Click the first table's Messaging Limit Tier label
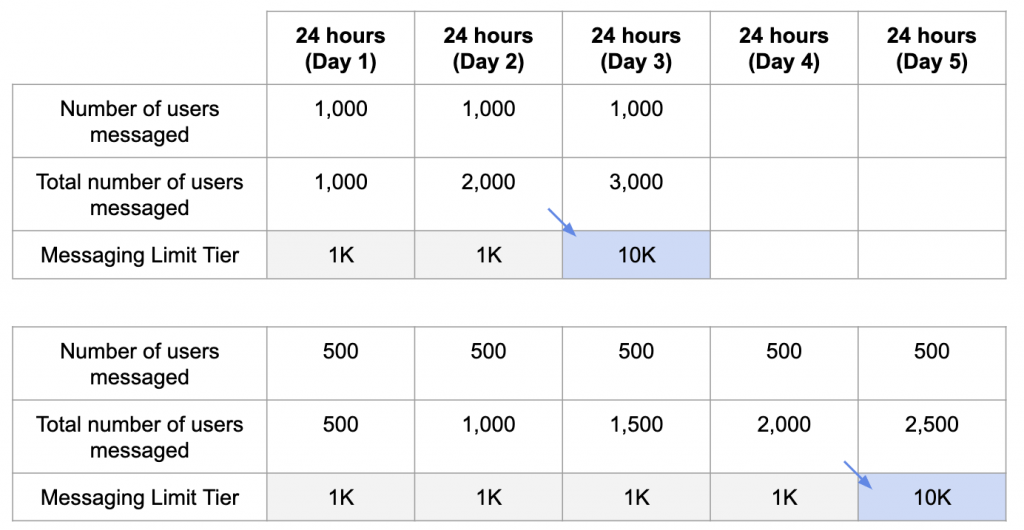Image resolution: width=1024 pixels, height=530 pixels. [140, 255]
